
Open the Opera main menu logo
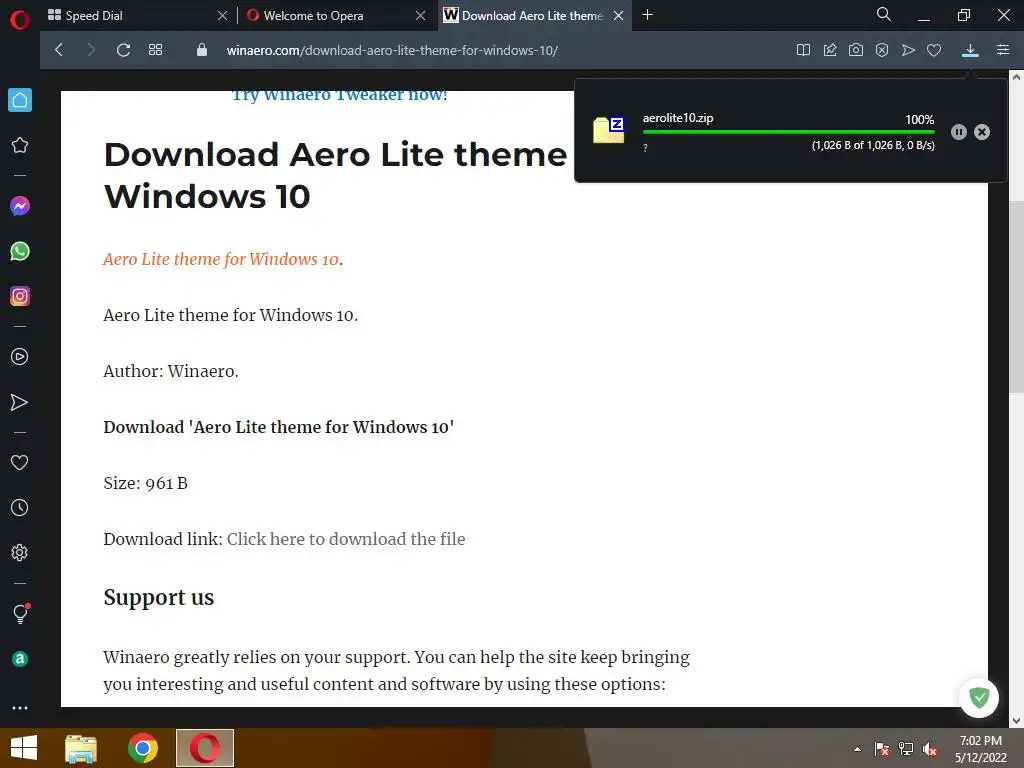click(20, 20)
